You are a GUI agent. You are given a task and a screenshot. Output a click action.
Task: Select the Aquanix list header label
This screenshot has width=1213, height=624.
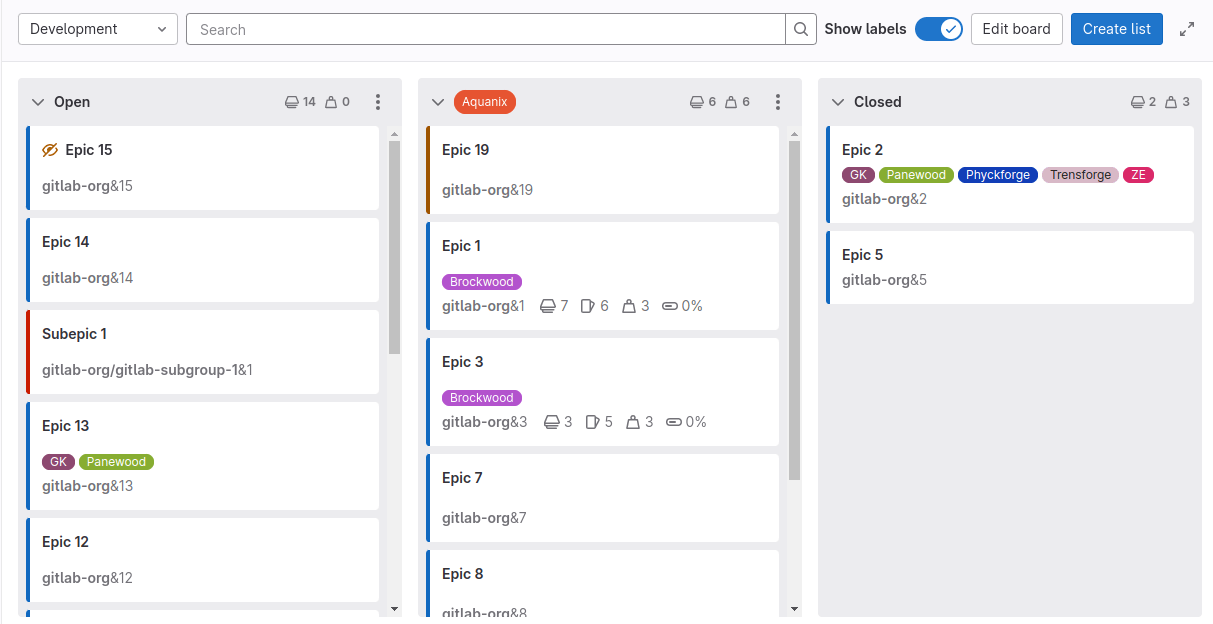(x=484, y=101)
